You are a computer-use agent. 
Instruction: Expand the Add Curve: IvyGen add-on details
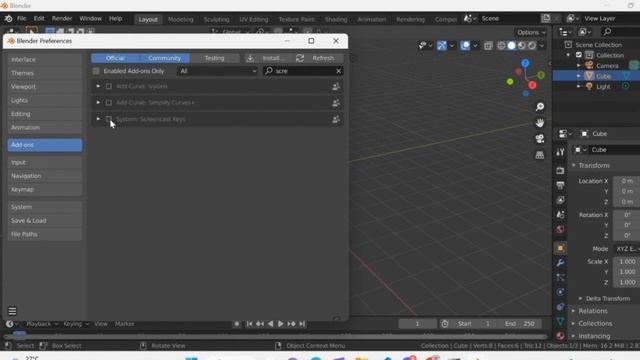click(x=98, y=87)
